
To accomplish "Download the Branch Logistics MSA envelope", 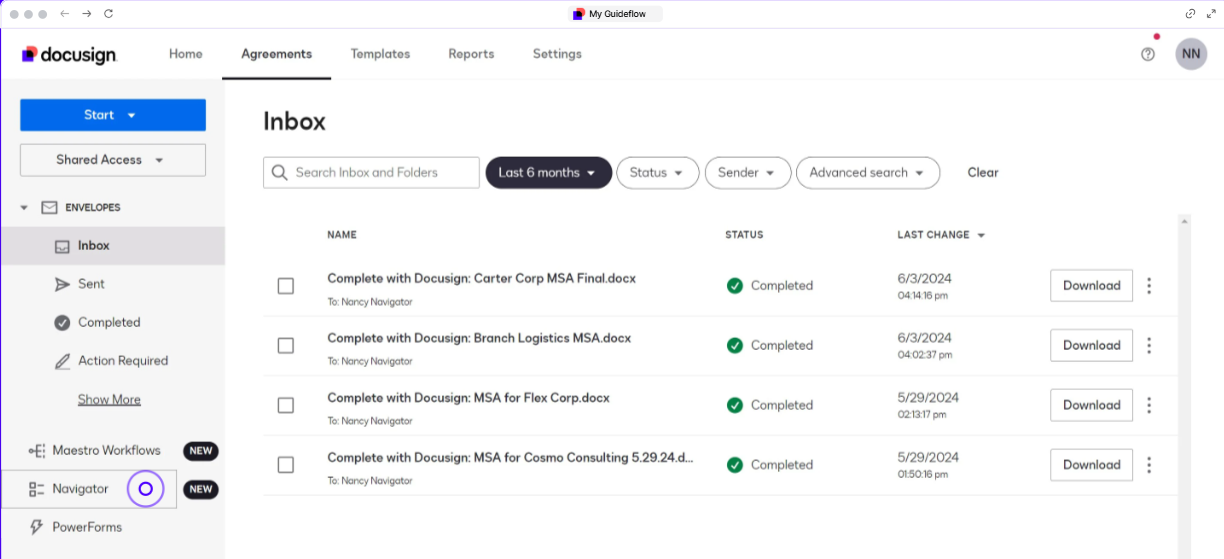I will 1091,345.
